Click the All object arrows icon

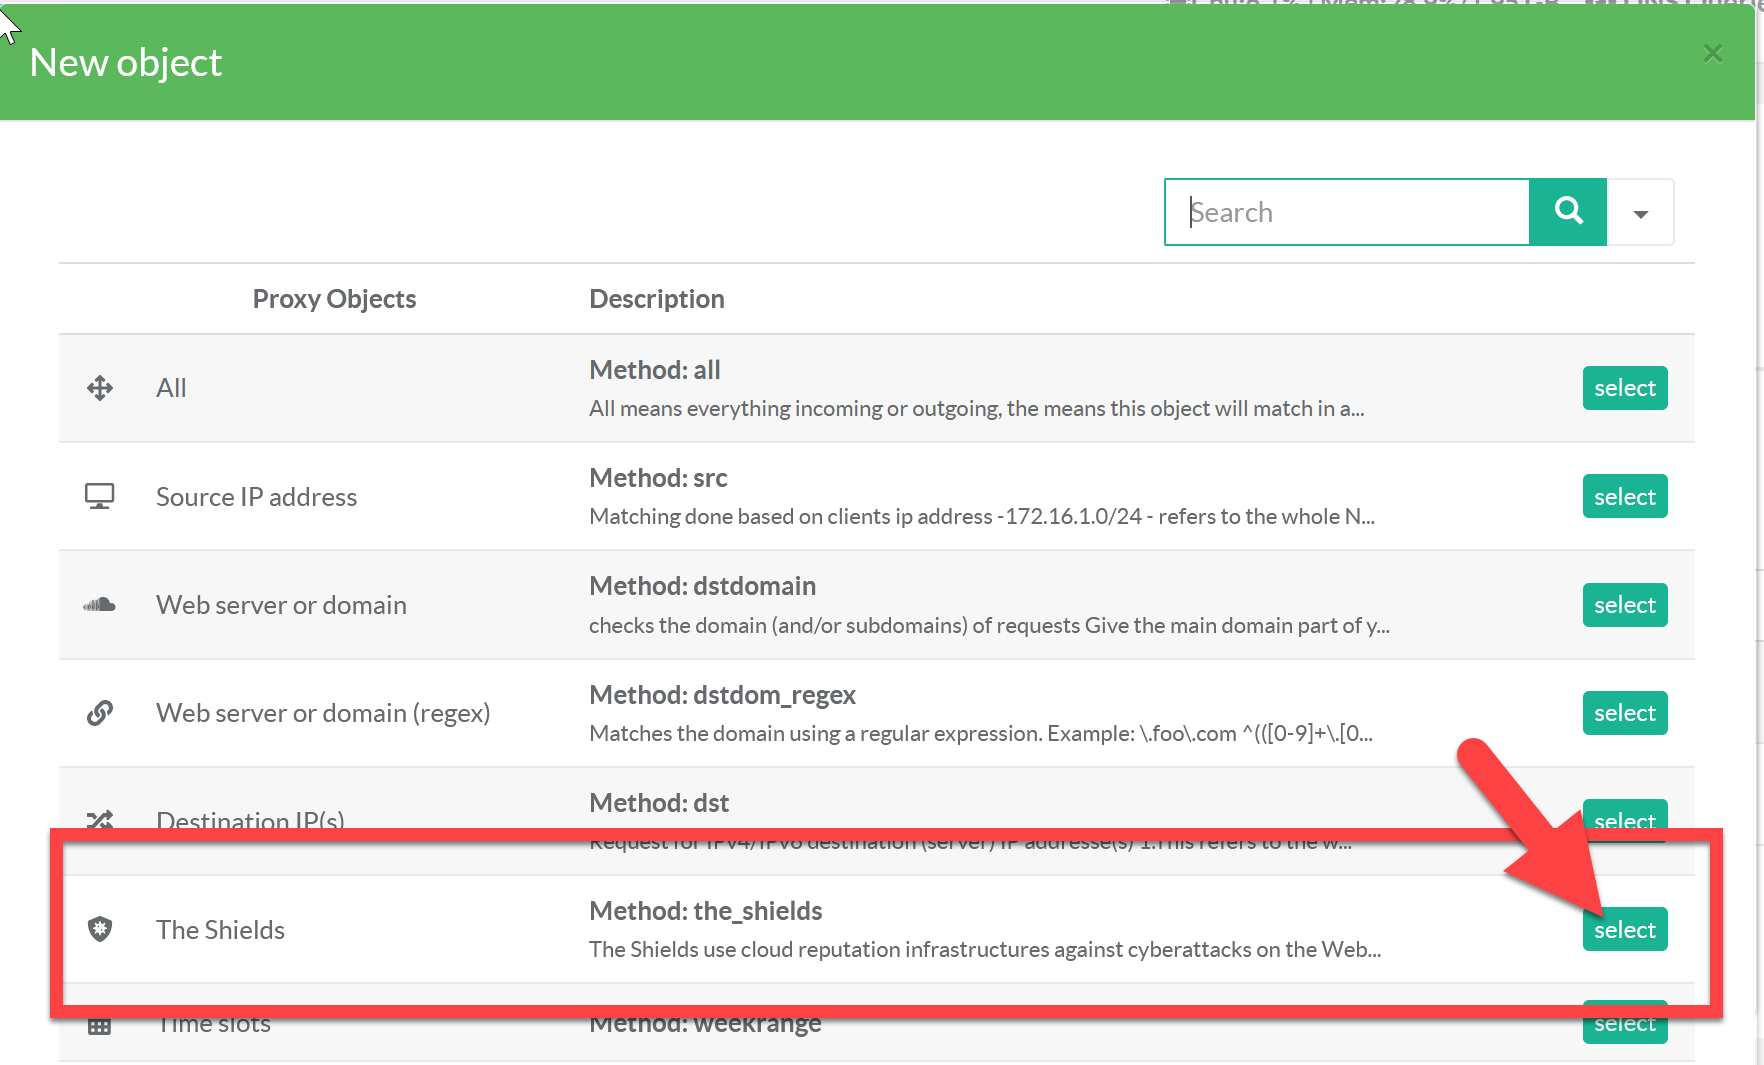[100, 388]
